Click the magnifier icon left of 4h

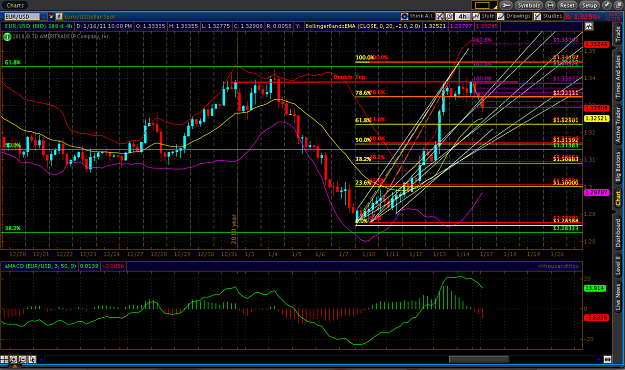449,16
